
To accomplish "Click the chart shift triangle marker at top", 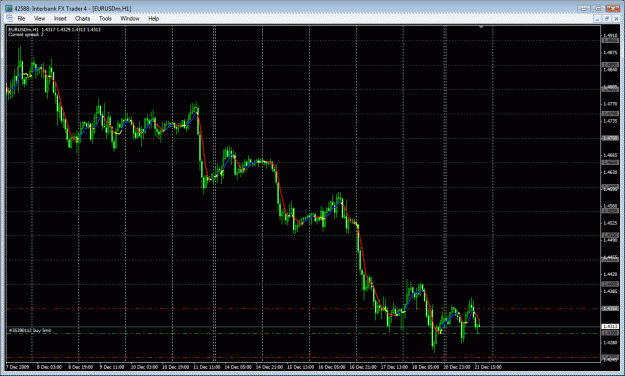I will click(x=481, y=27).
